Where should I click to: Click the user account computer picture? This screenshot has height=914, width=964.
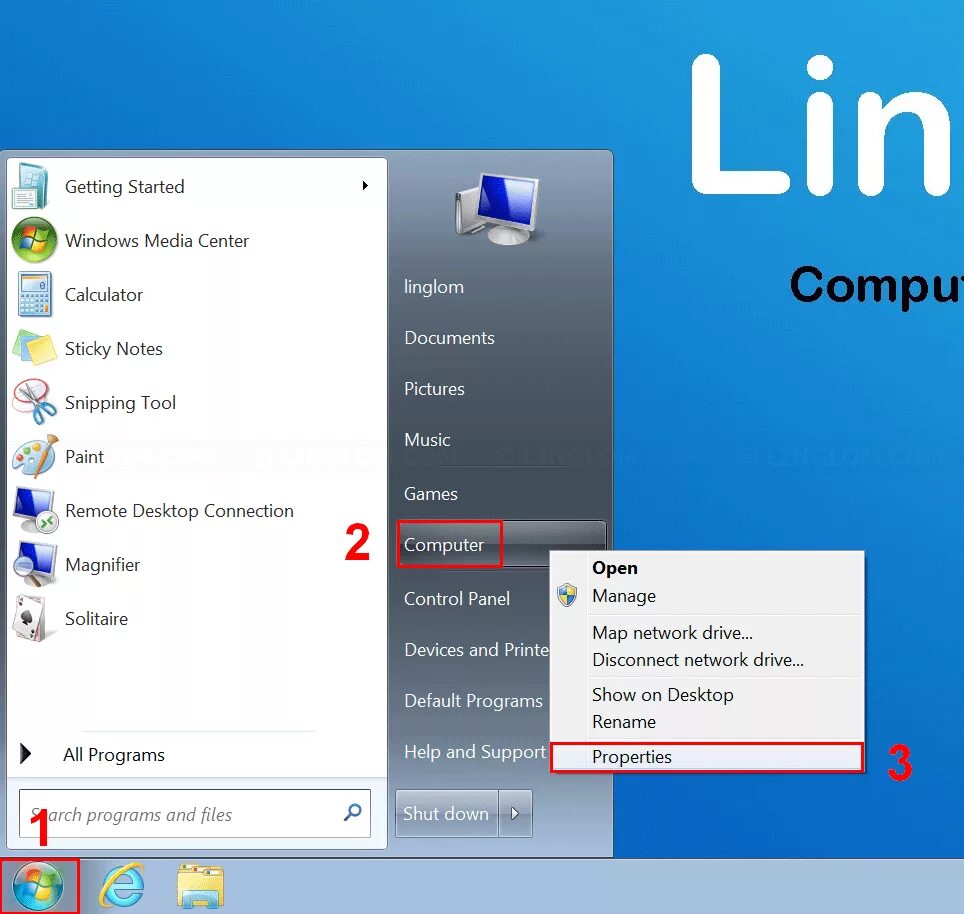498,209
